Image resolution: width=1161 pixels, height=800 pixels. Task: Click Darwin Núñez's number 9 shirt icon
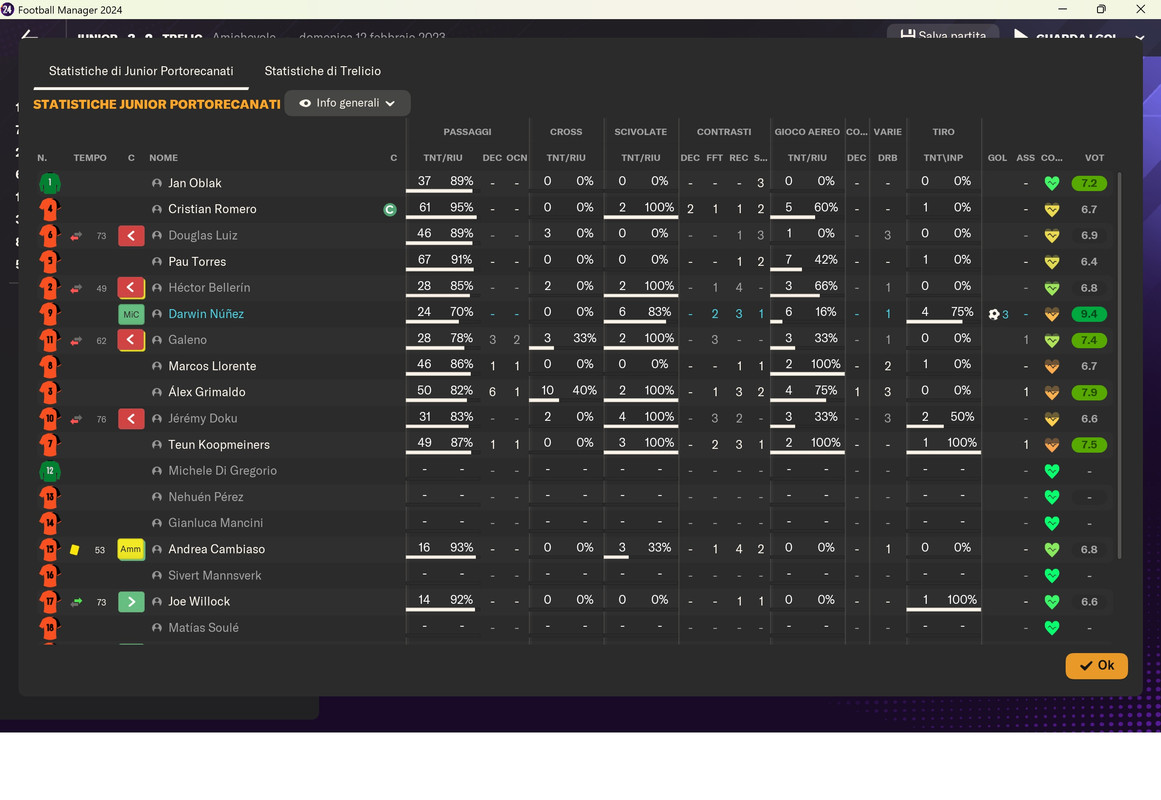tap(50, 314)
